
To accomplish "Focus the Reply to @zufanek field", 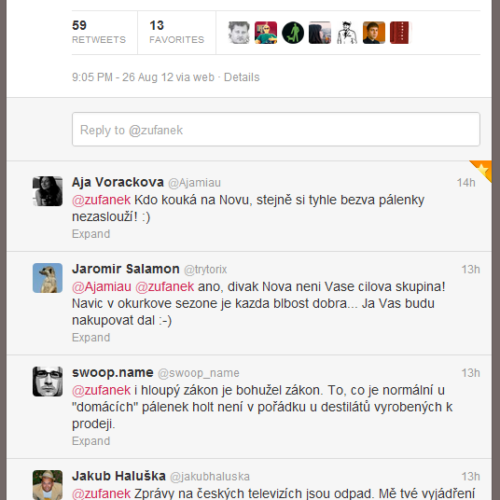I will (x=276, y=129).
